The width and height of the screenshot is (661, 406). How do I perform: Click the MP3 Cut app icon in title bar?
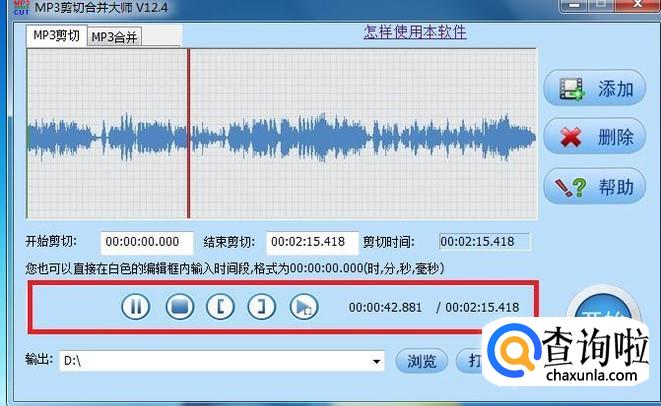point(21,7)
